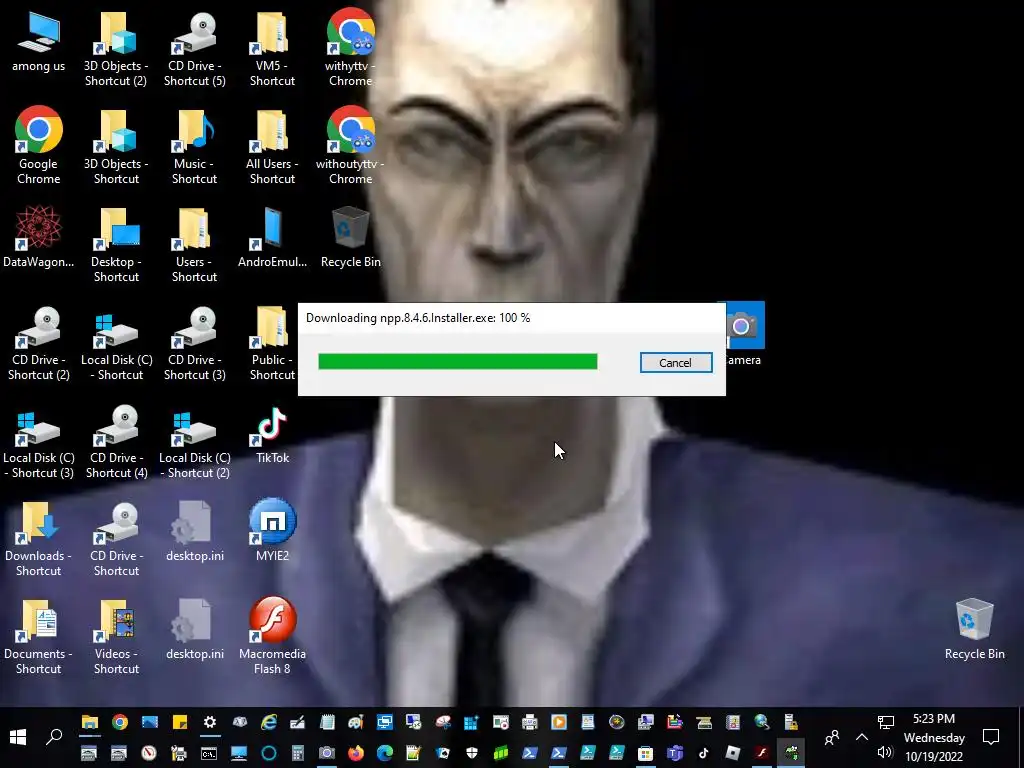The width and height of the screenshot is (1024, 768).
Task: Open Cortana circle in the taskbar
Action: (268, 753)
